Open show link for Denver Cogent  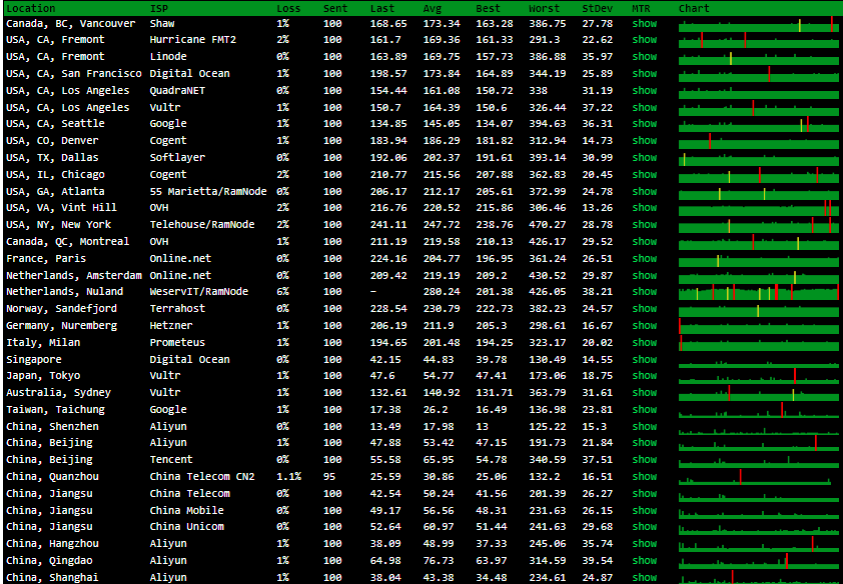click(x=644, y=141)
